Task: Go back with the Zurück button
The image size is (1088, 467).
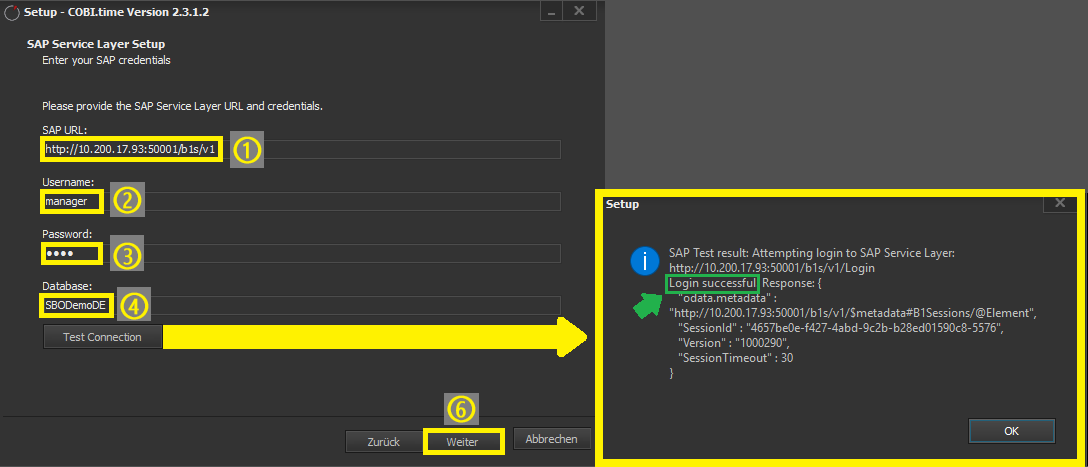Action: point(383,441)
